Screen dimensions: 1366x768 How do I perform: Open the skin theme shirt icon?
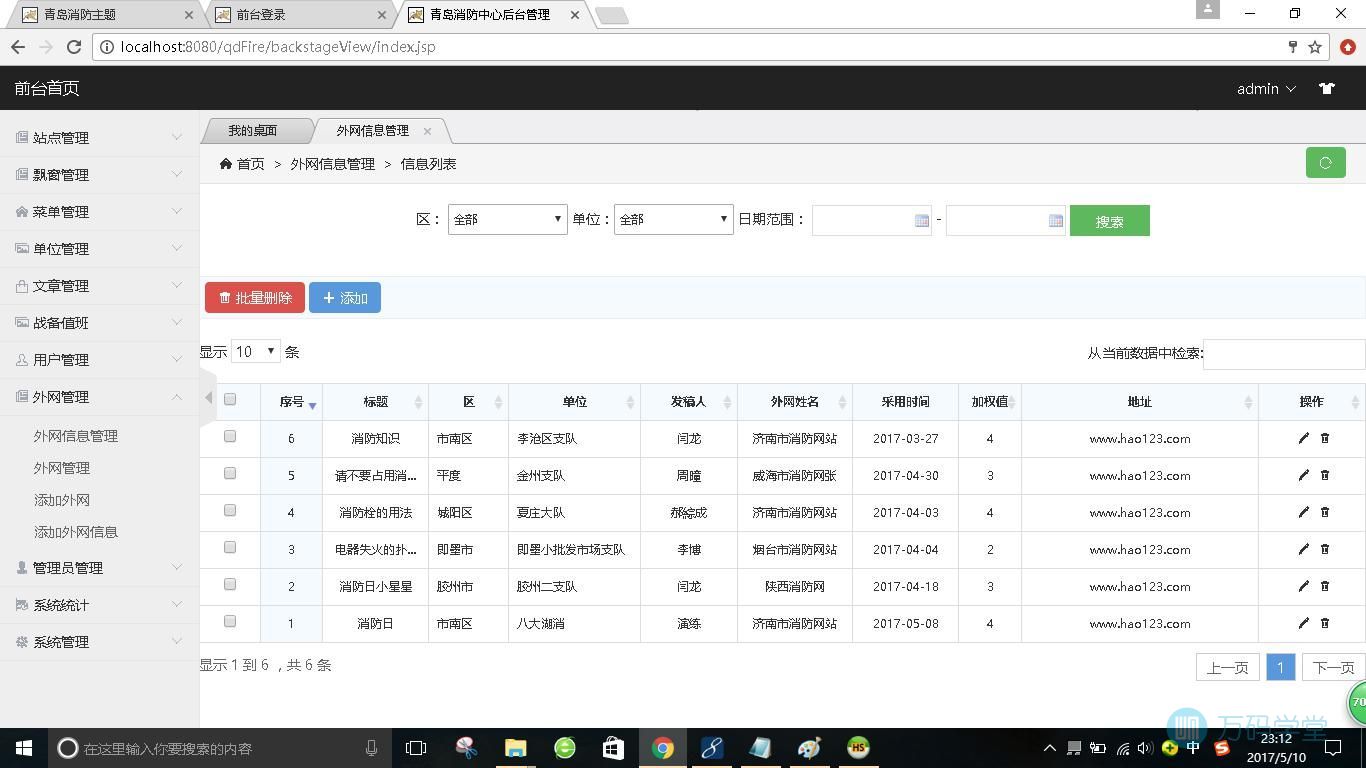click(x=1327, y=88)
